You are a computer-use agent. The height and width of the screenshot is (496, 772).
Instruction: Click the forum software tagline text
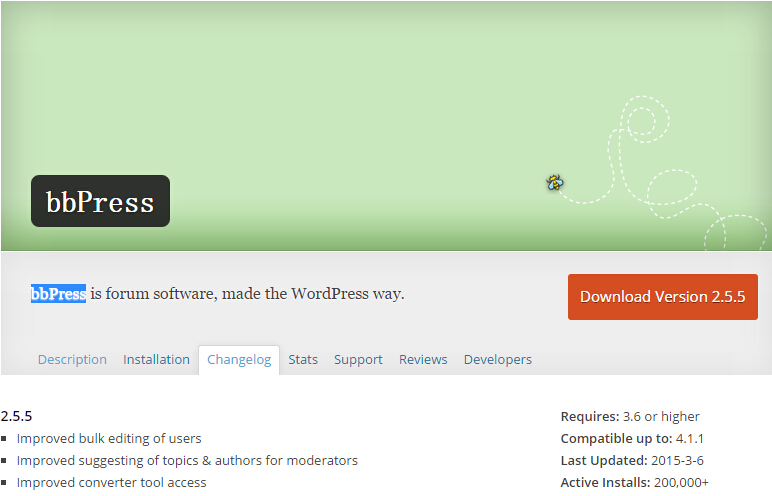(x=247, y=294)
